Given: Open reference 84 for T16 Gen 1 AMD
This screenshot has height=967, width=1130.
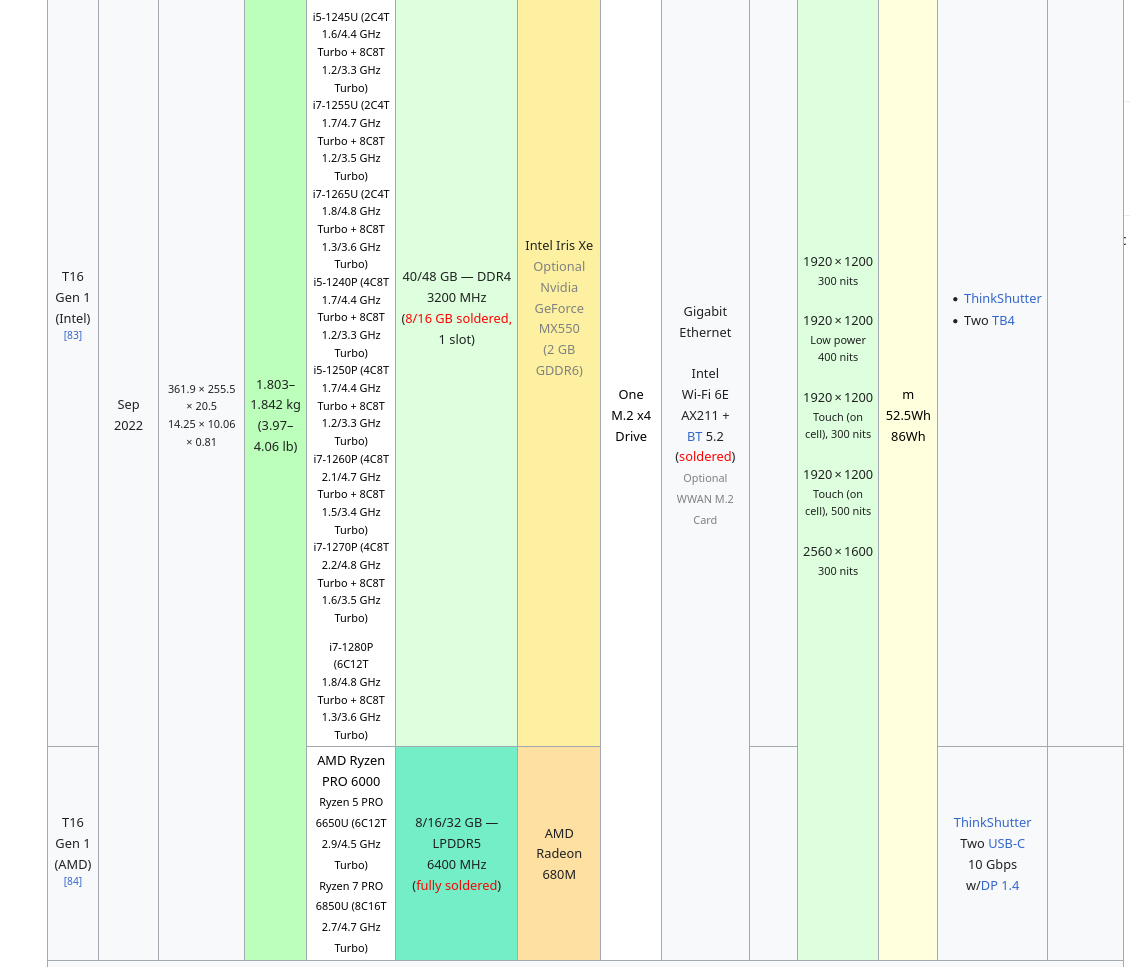Looking at the screenshot, I should (x=73, y=881).
